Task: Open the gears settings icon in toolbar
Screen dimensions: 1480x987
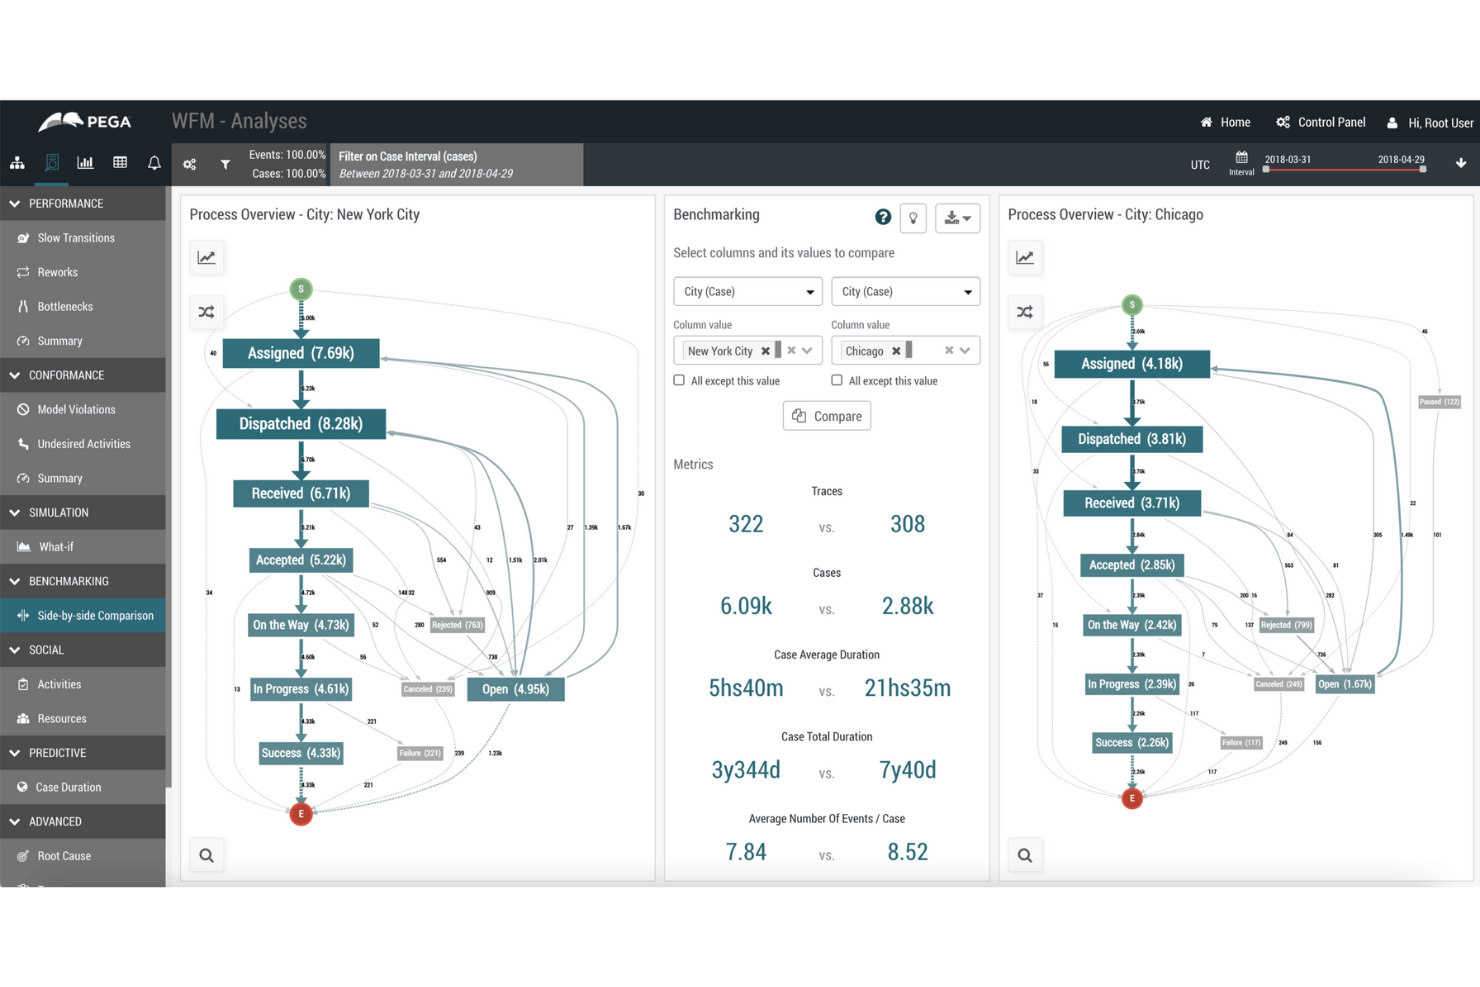Action: point(189,163)
